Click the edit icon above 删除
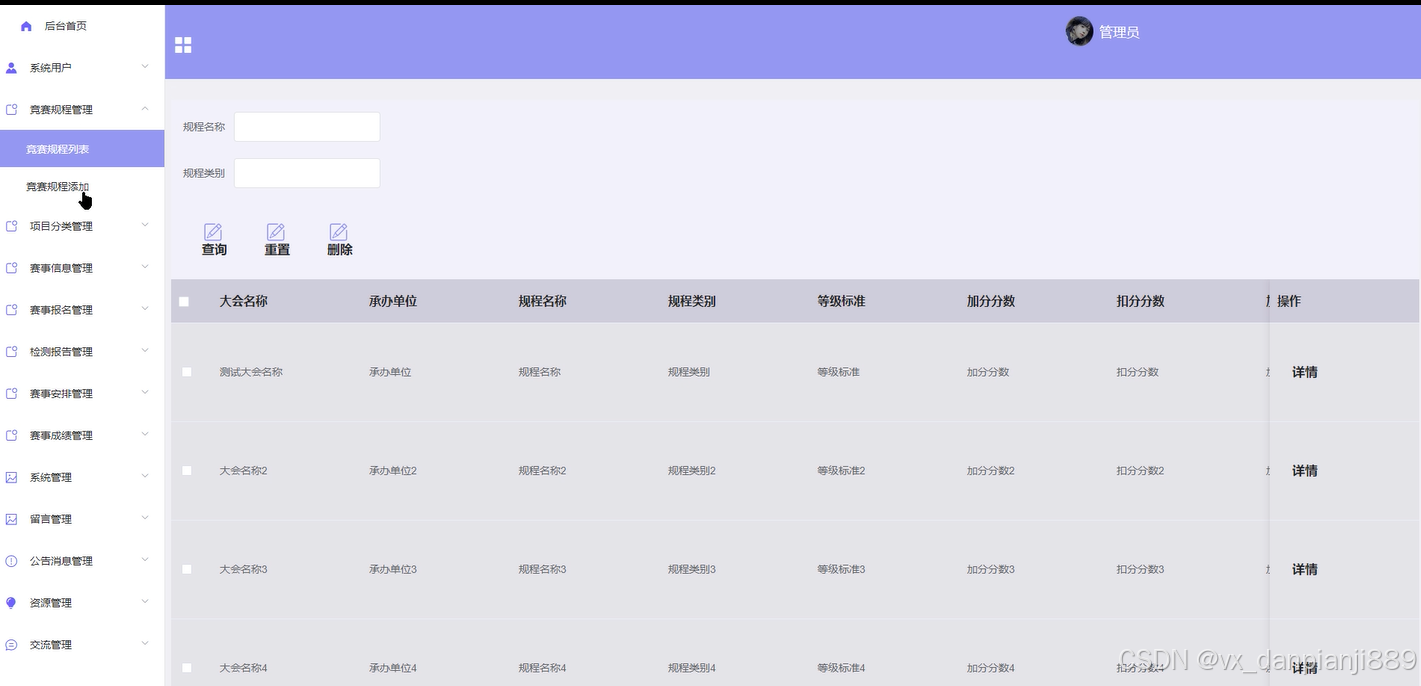The image size is (1421, 686). coord(339,232)
